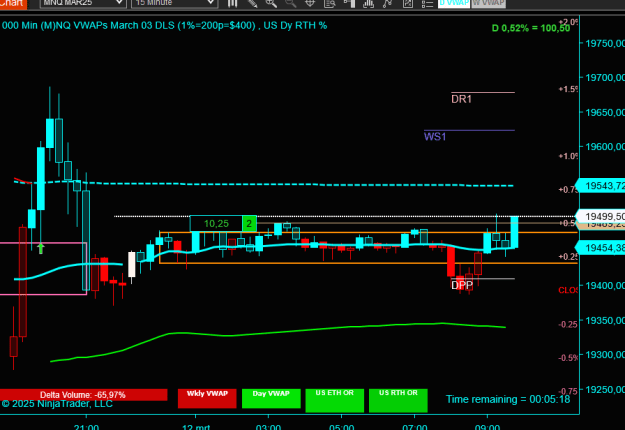Image resolution: width=625 pixels, height=430 pixels.
Task: Click the Time remaining = 00:05:18 text
Action: [x=508, y=399]
